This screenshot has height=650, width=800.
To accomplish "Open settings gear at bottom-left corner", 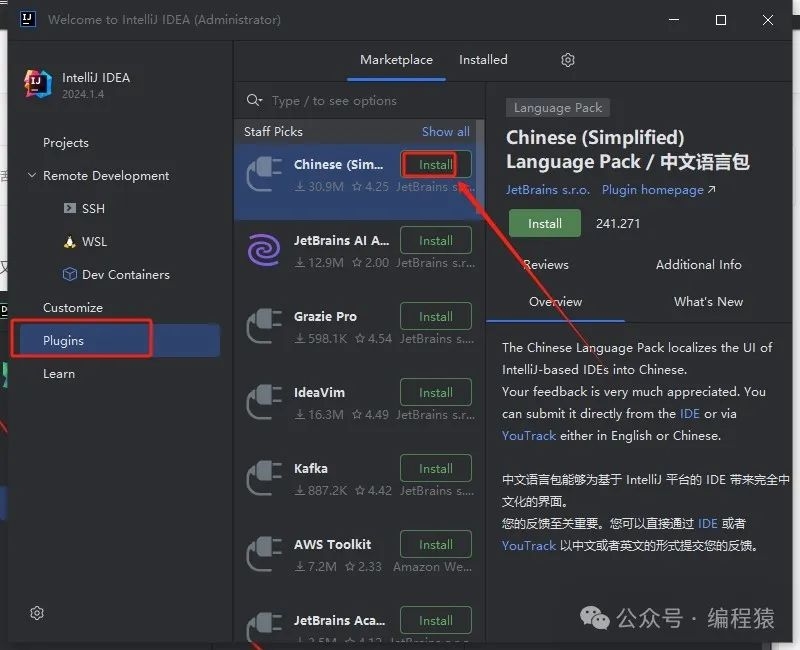I will click(x=37, y=613).
